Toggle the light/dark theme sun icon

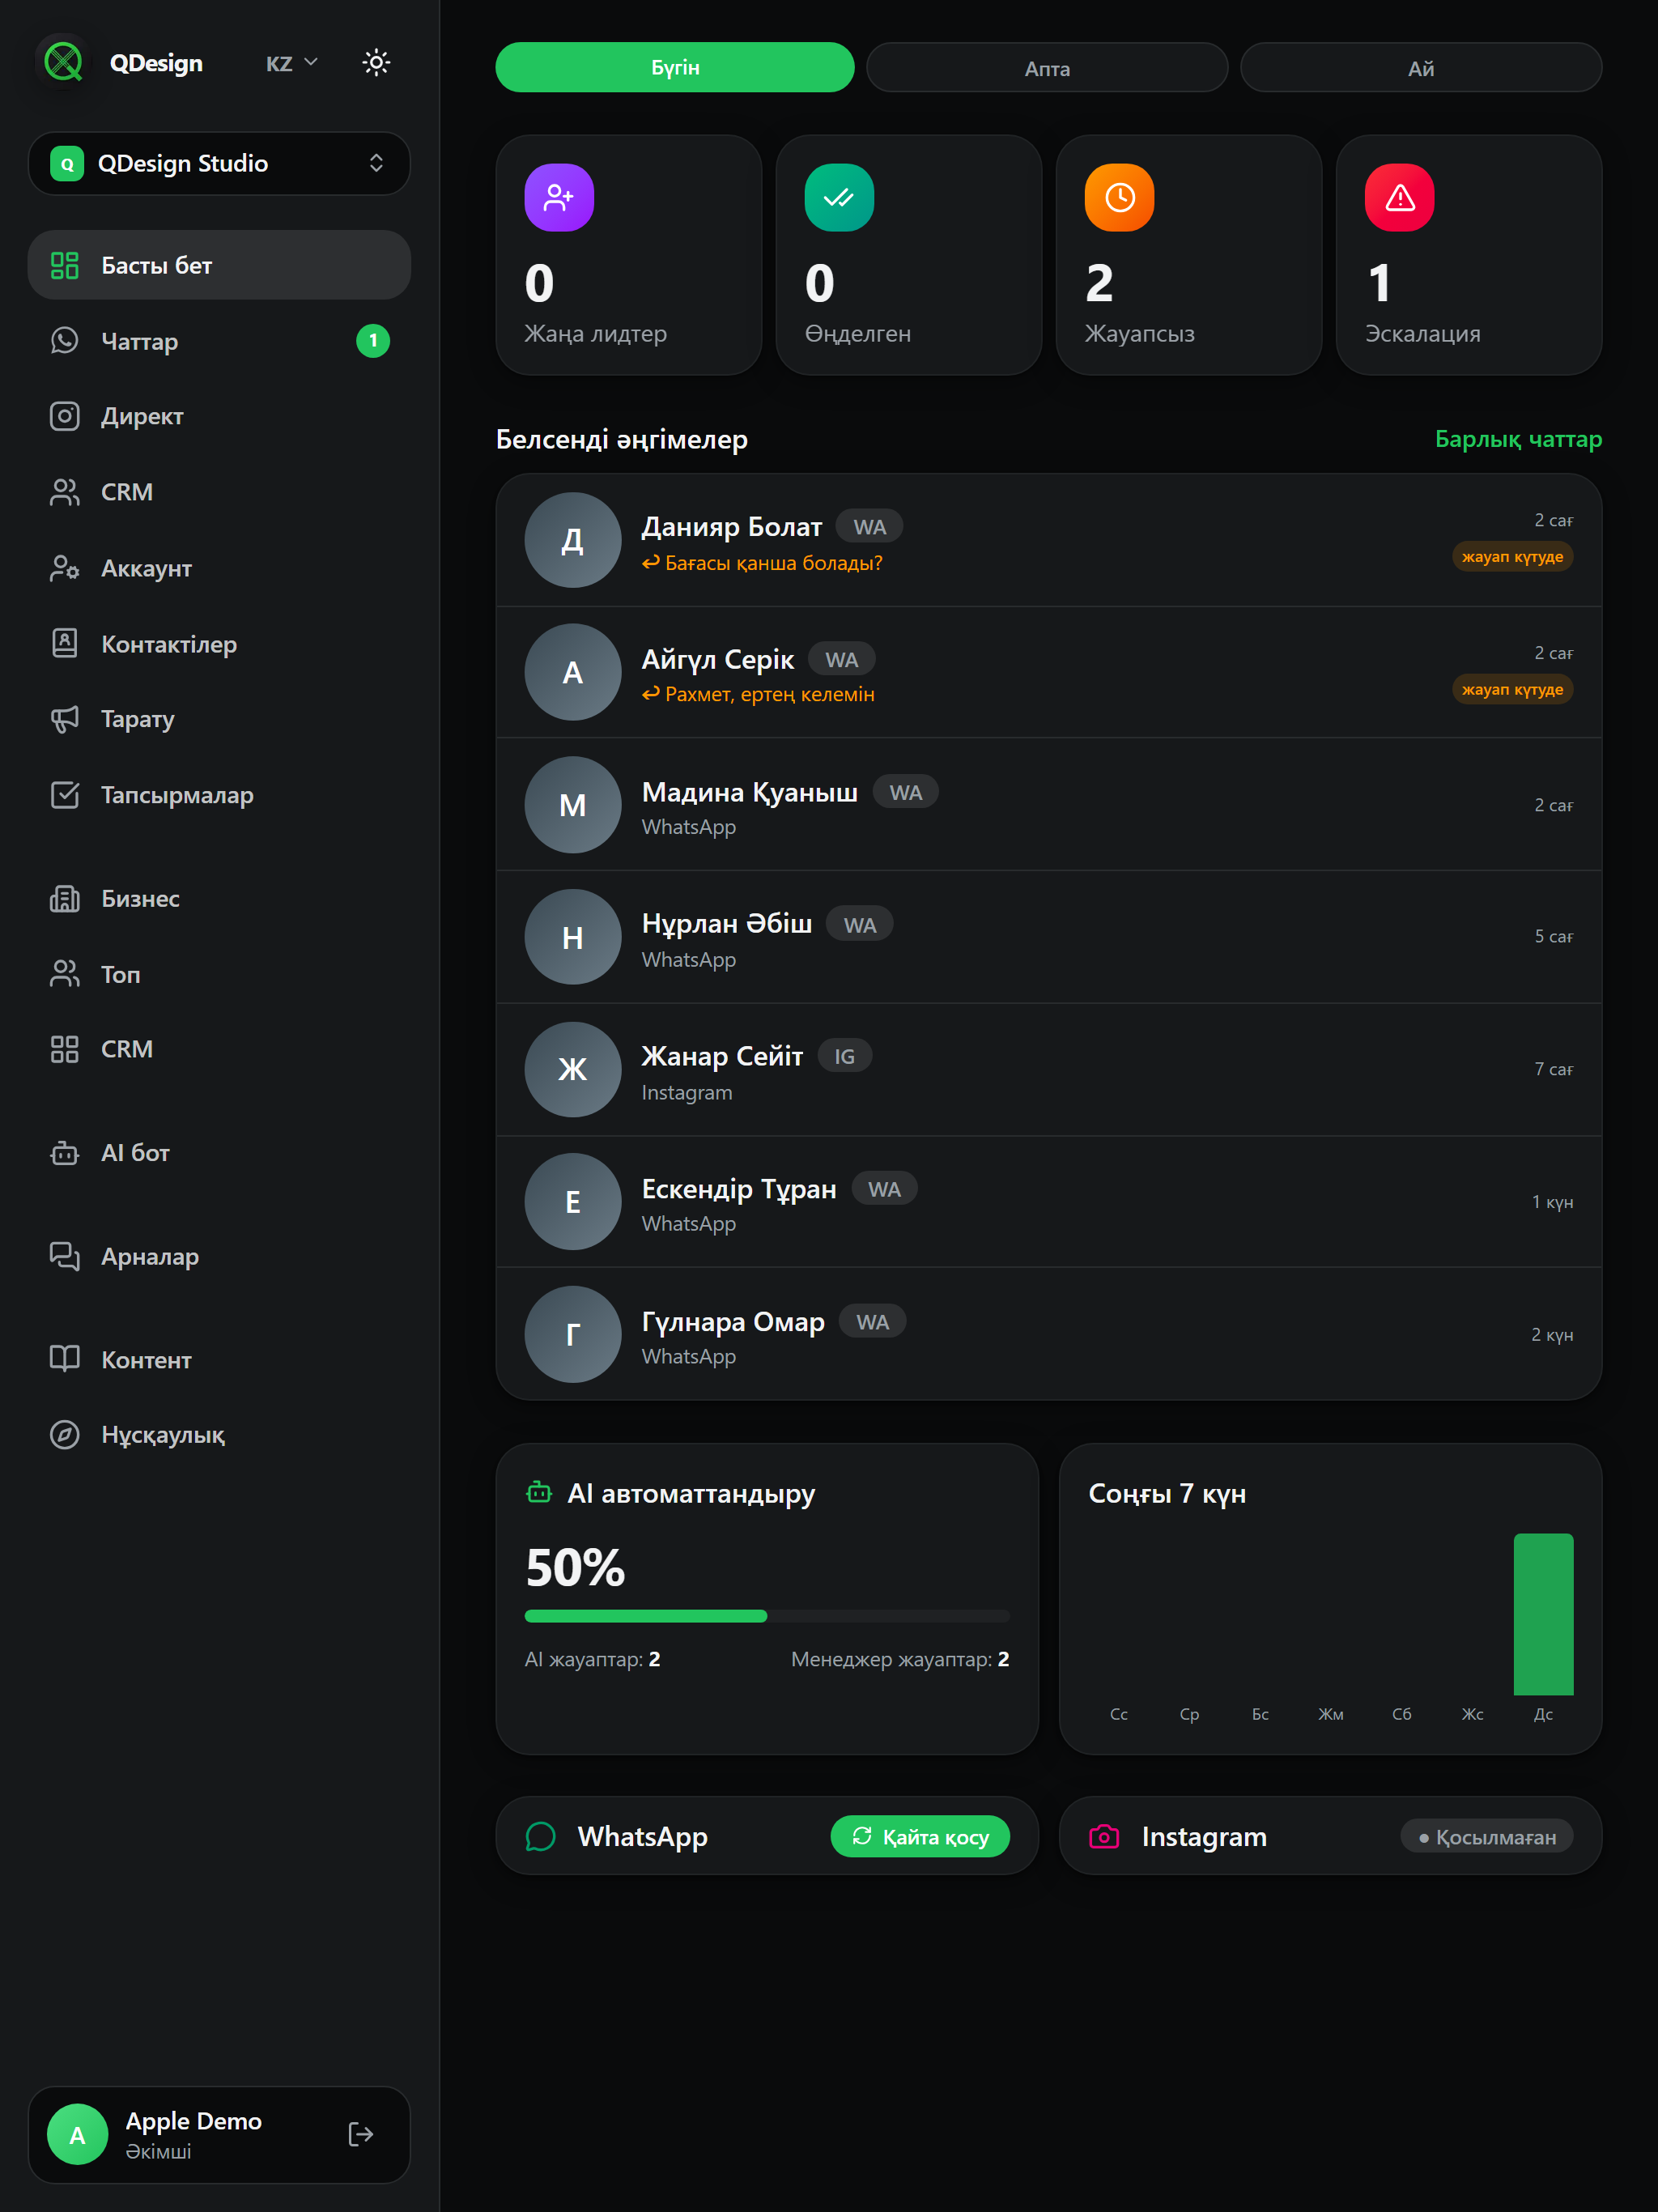click(x=376, y=63)
